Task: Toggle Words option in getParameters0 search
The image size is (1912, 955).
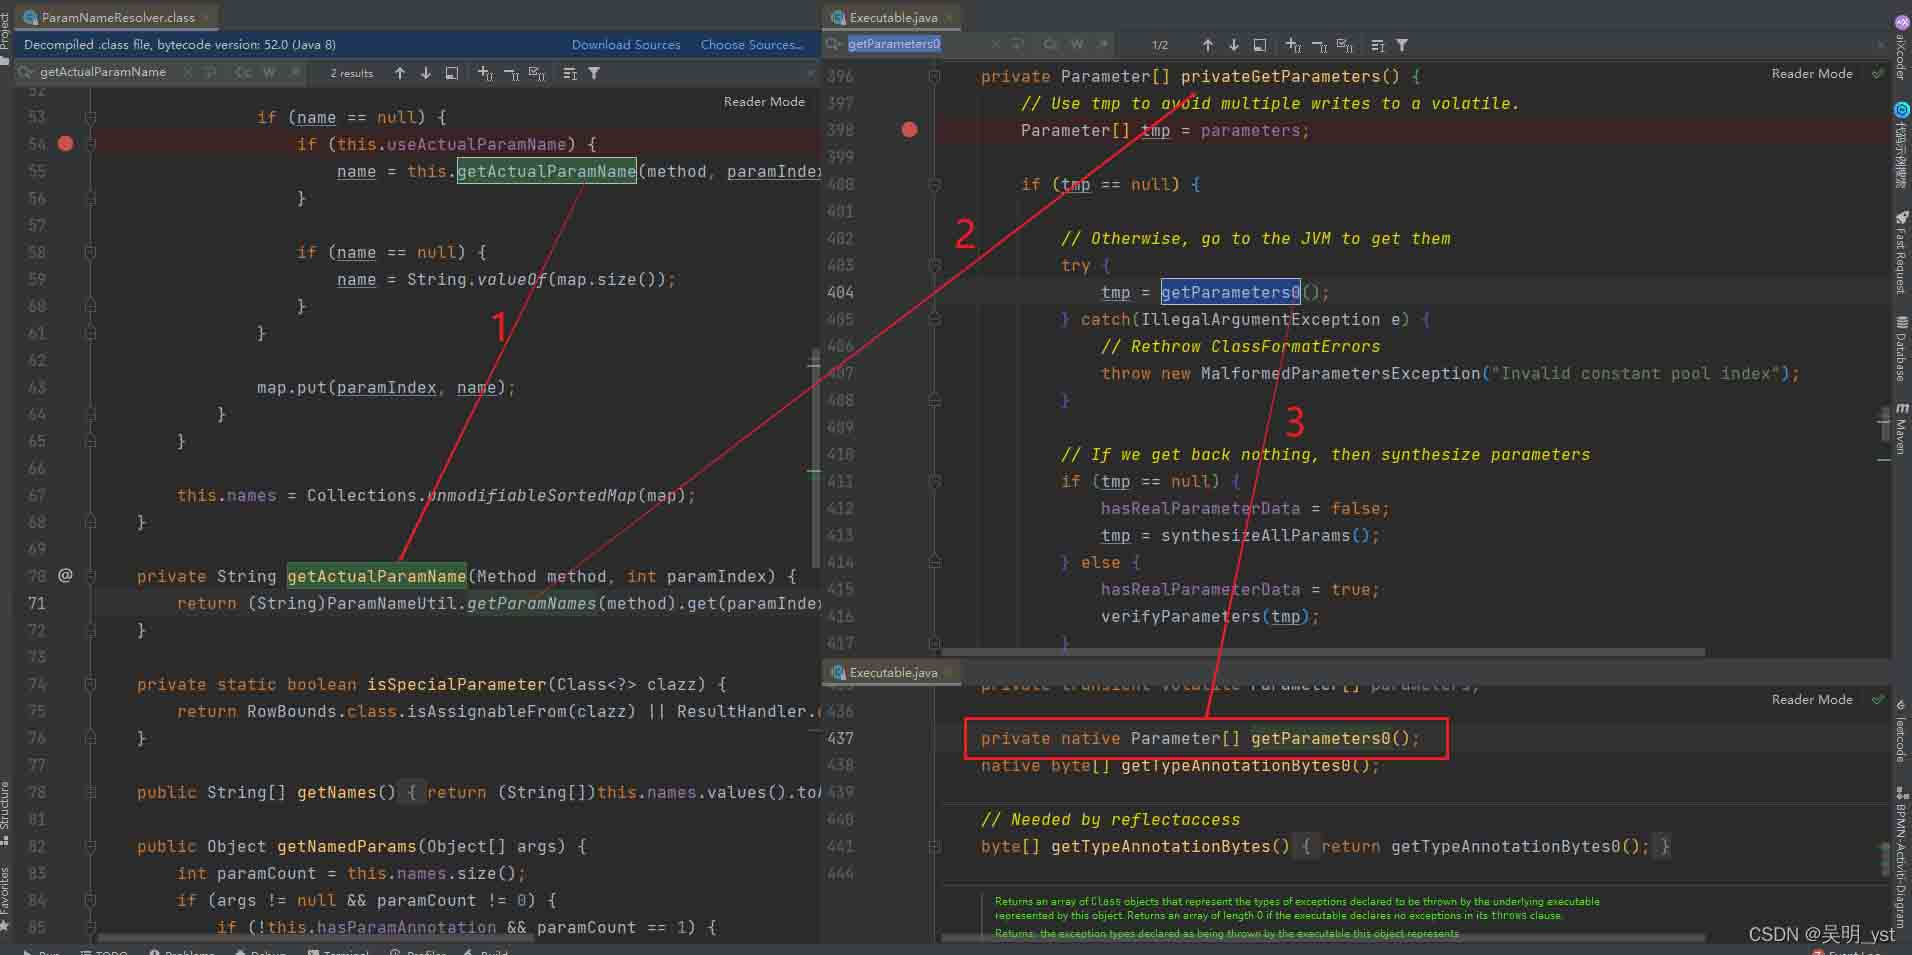Action: (1077, 44)
